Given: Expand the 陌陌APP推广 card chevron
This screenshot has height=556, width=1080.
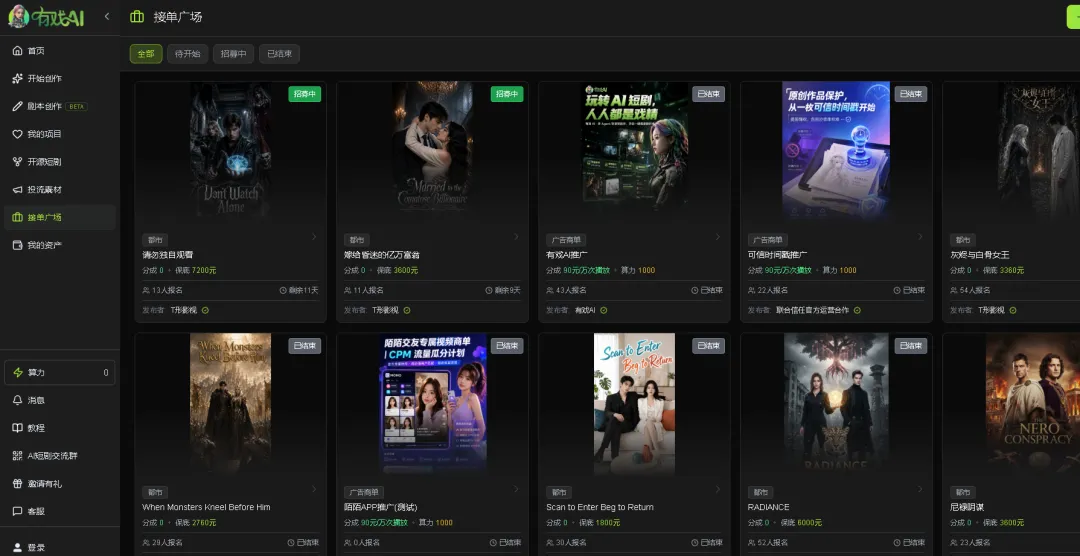Looking at the screenshot, I should (x=516, y=489).
